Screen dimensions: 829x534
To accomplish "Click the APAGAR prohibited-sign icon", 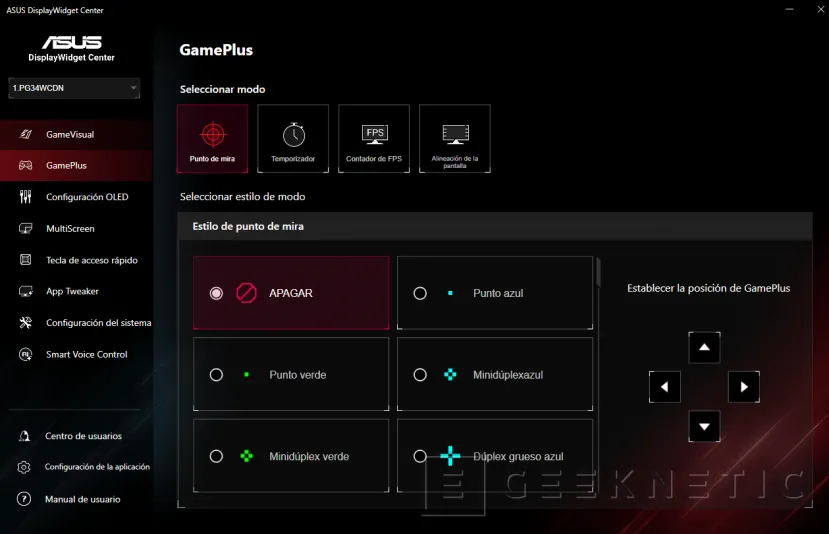I will (246, 293).
